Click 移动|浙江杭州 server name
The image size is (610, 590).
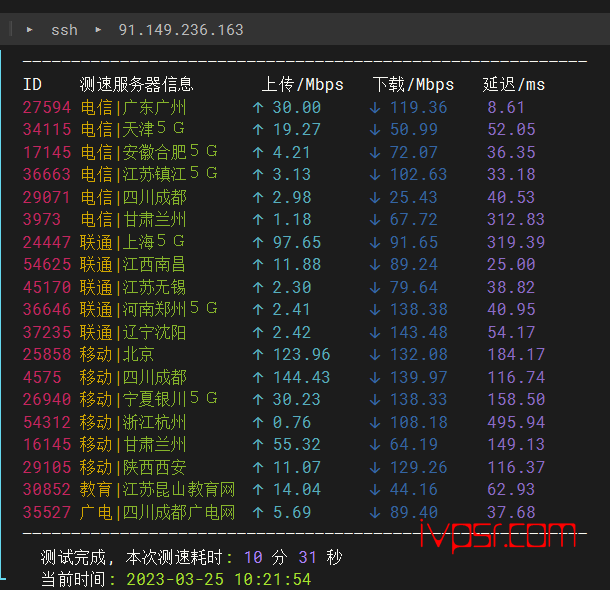tap(133, 422)
